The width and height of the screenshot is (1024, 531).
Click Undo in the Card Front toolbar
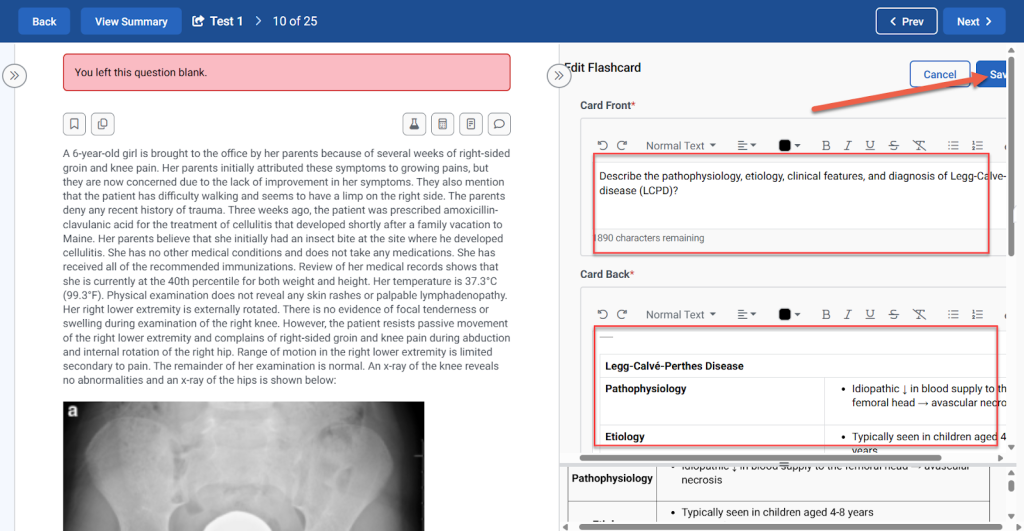click(x=603, y=146)
